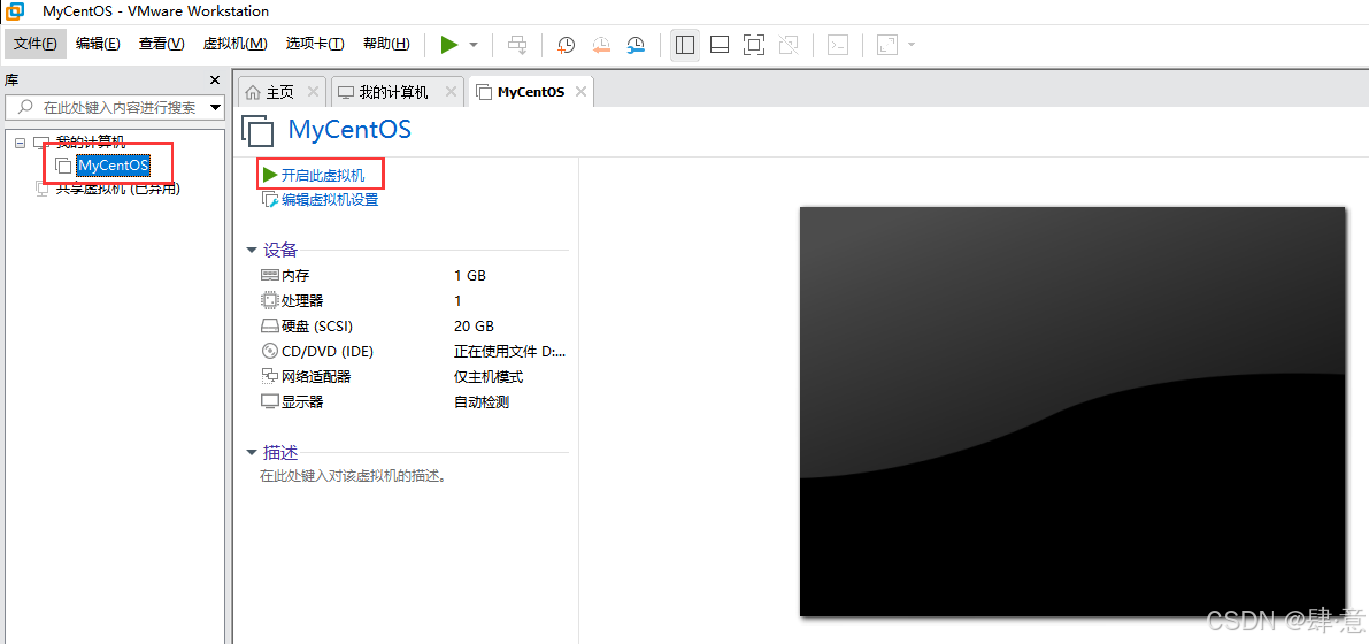Click the revert to snapshot icon
1370x644 pixels.
point(601,44)
